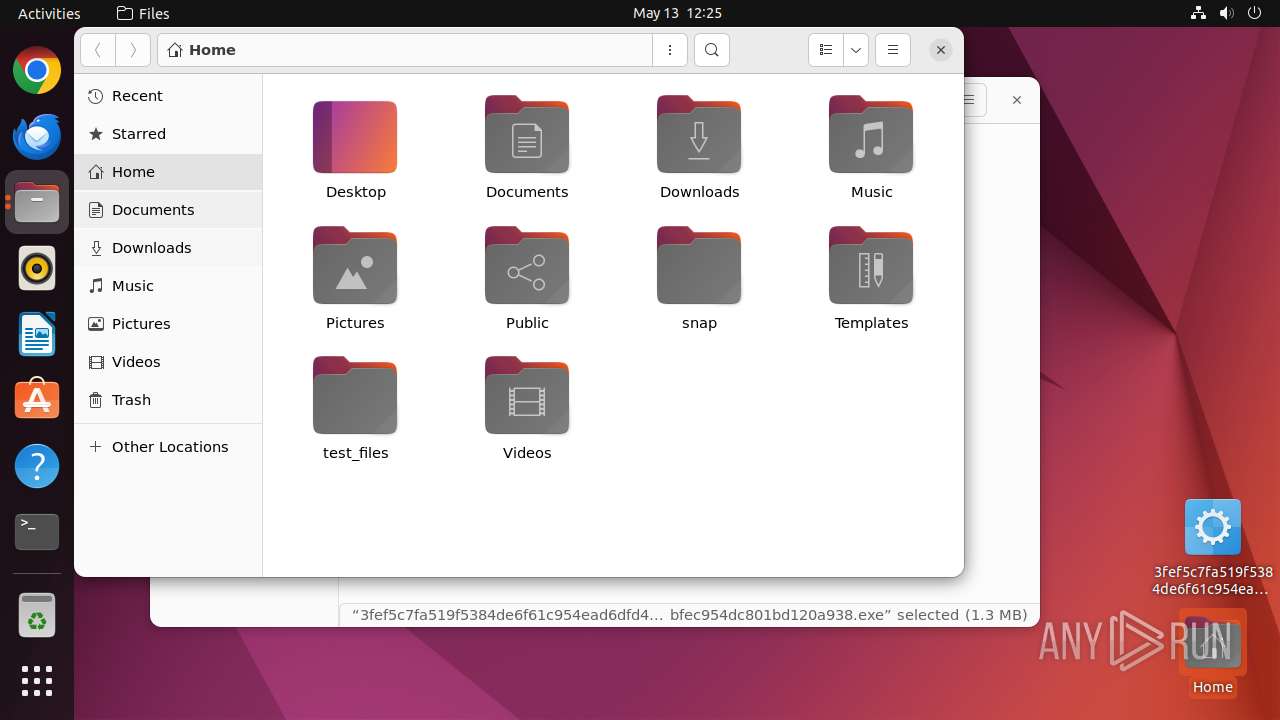The width and height of the screenshot is (1280, 720).
Task: Open the Documents folder icon
Action: click(x=527, y=135)
